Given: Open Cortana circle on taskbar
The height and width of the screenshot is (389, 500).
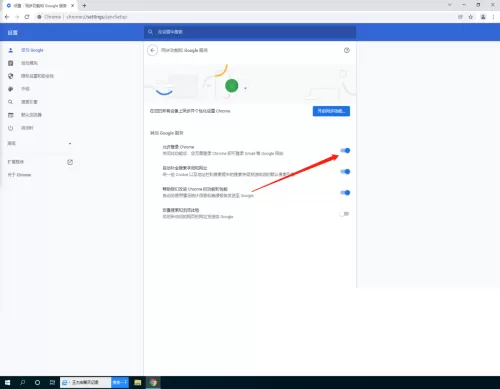Looking at the screenshot, I should point(37,382).
